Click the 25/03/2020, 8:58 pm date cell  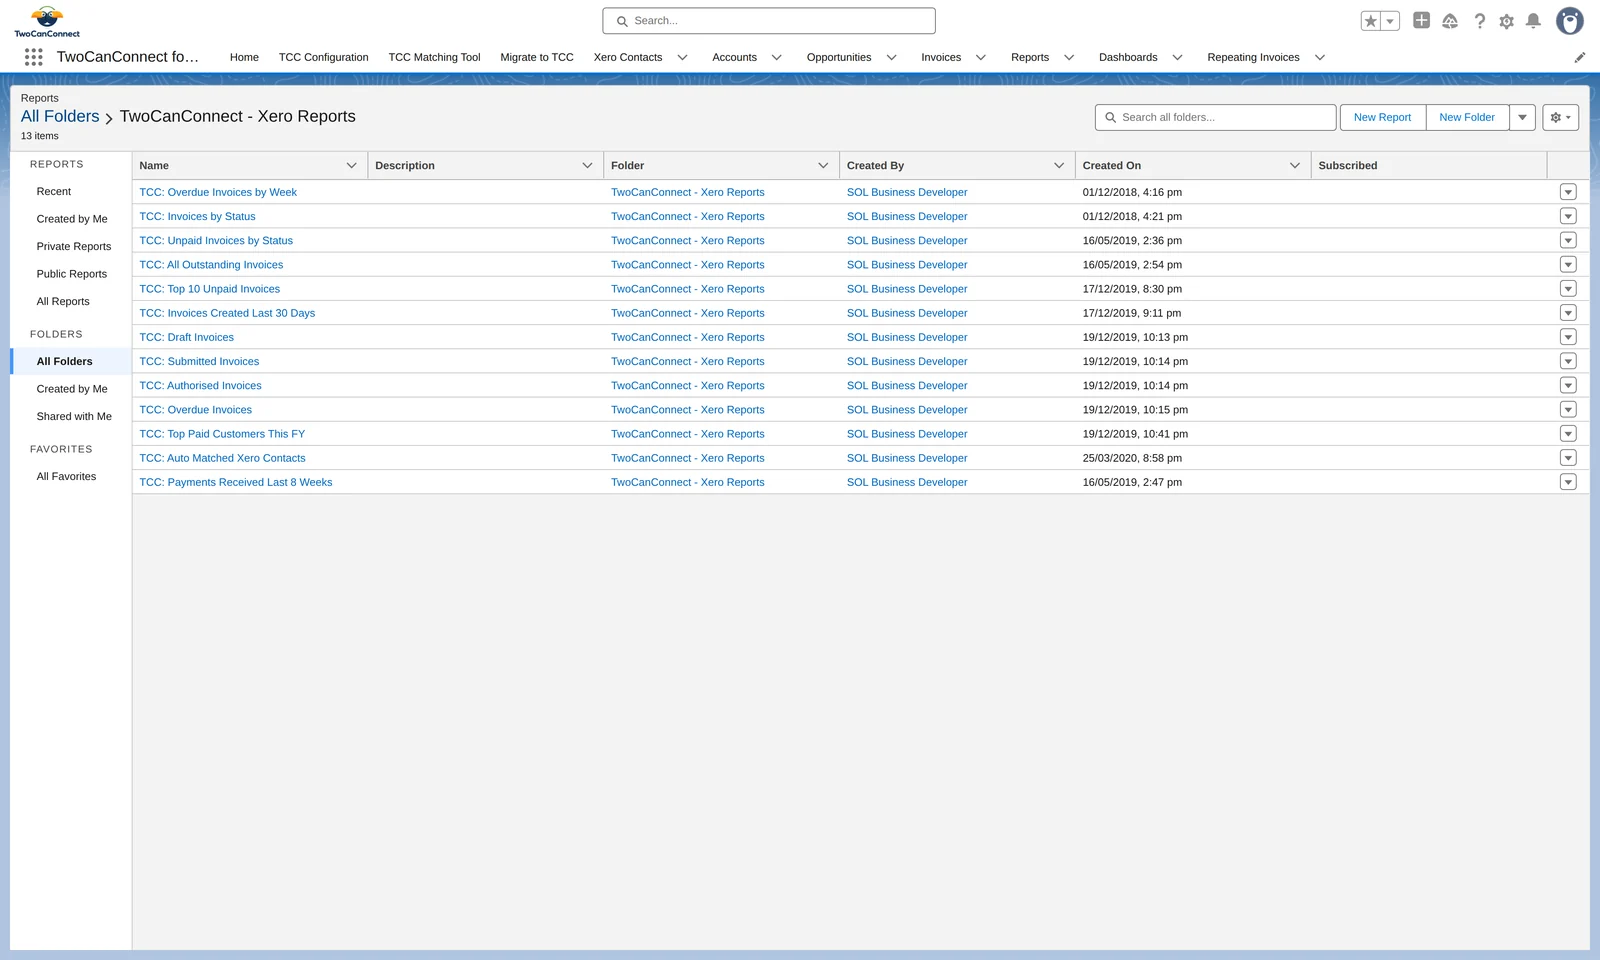pos(1132,458)
